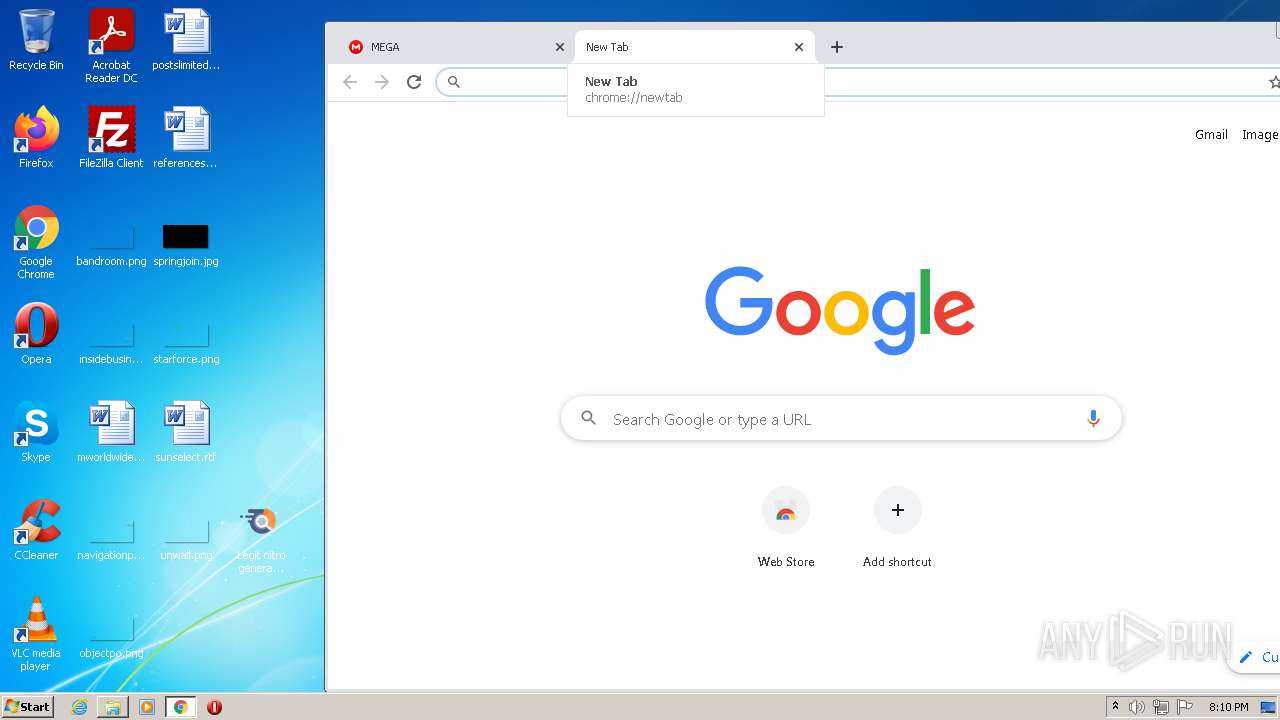
Task: Select unwall.png file on desktop
Action: click(x=186, y=538)
